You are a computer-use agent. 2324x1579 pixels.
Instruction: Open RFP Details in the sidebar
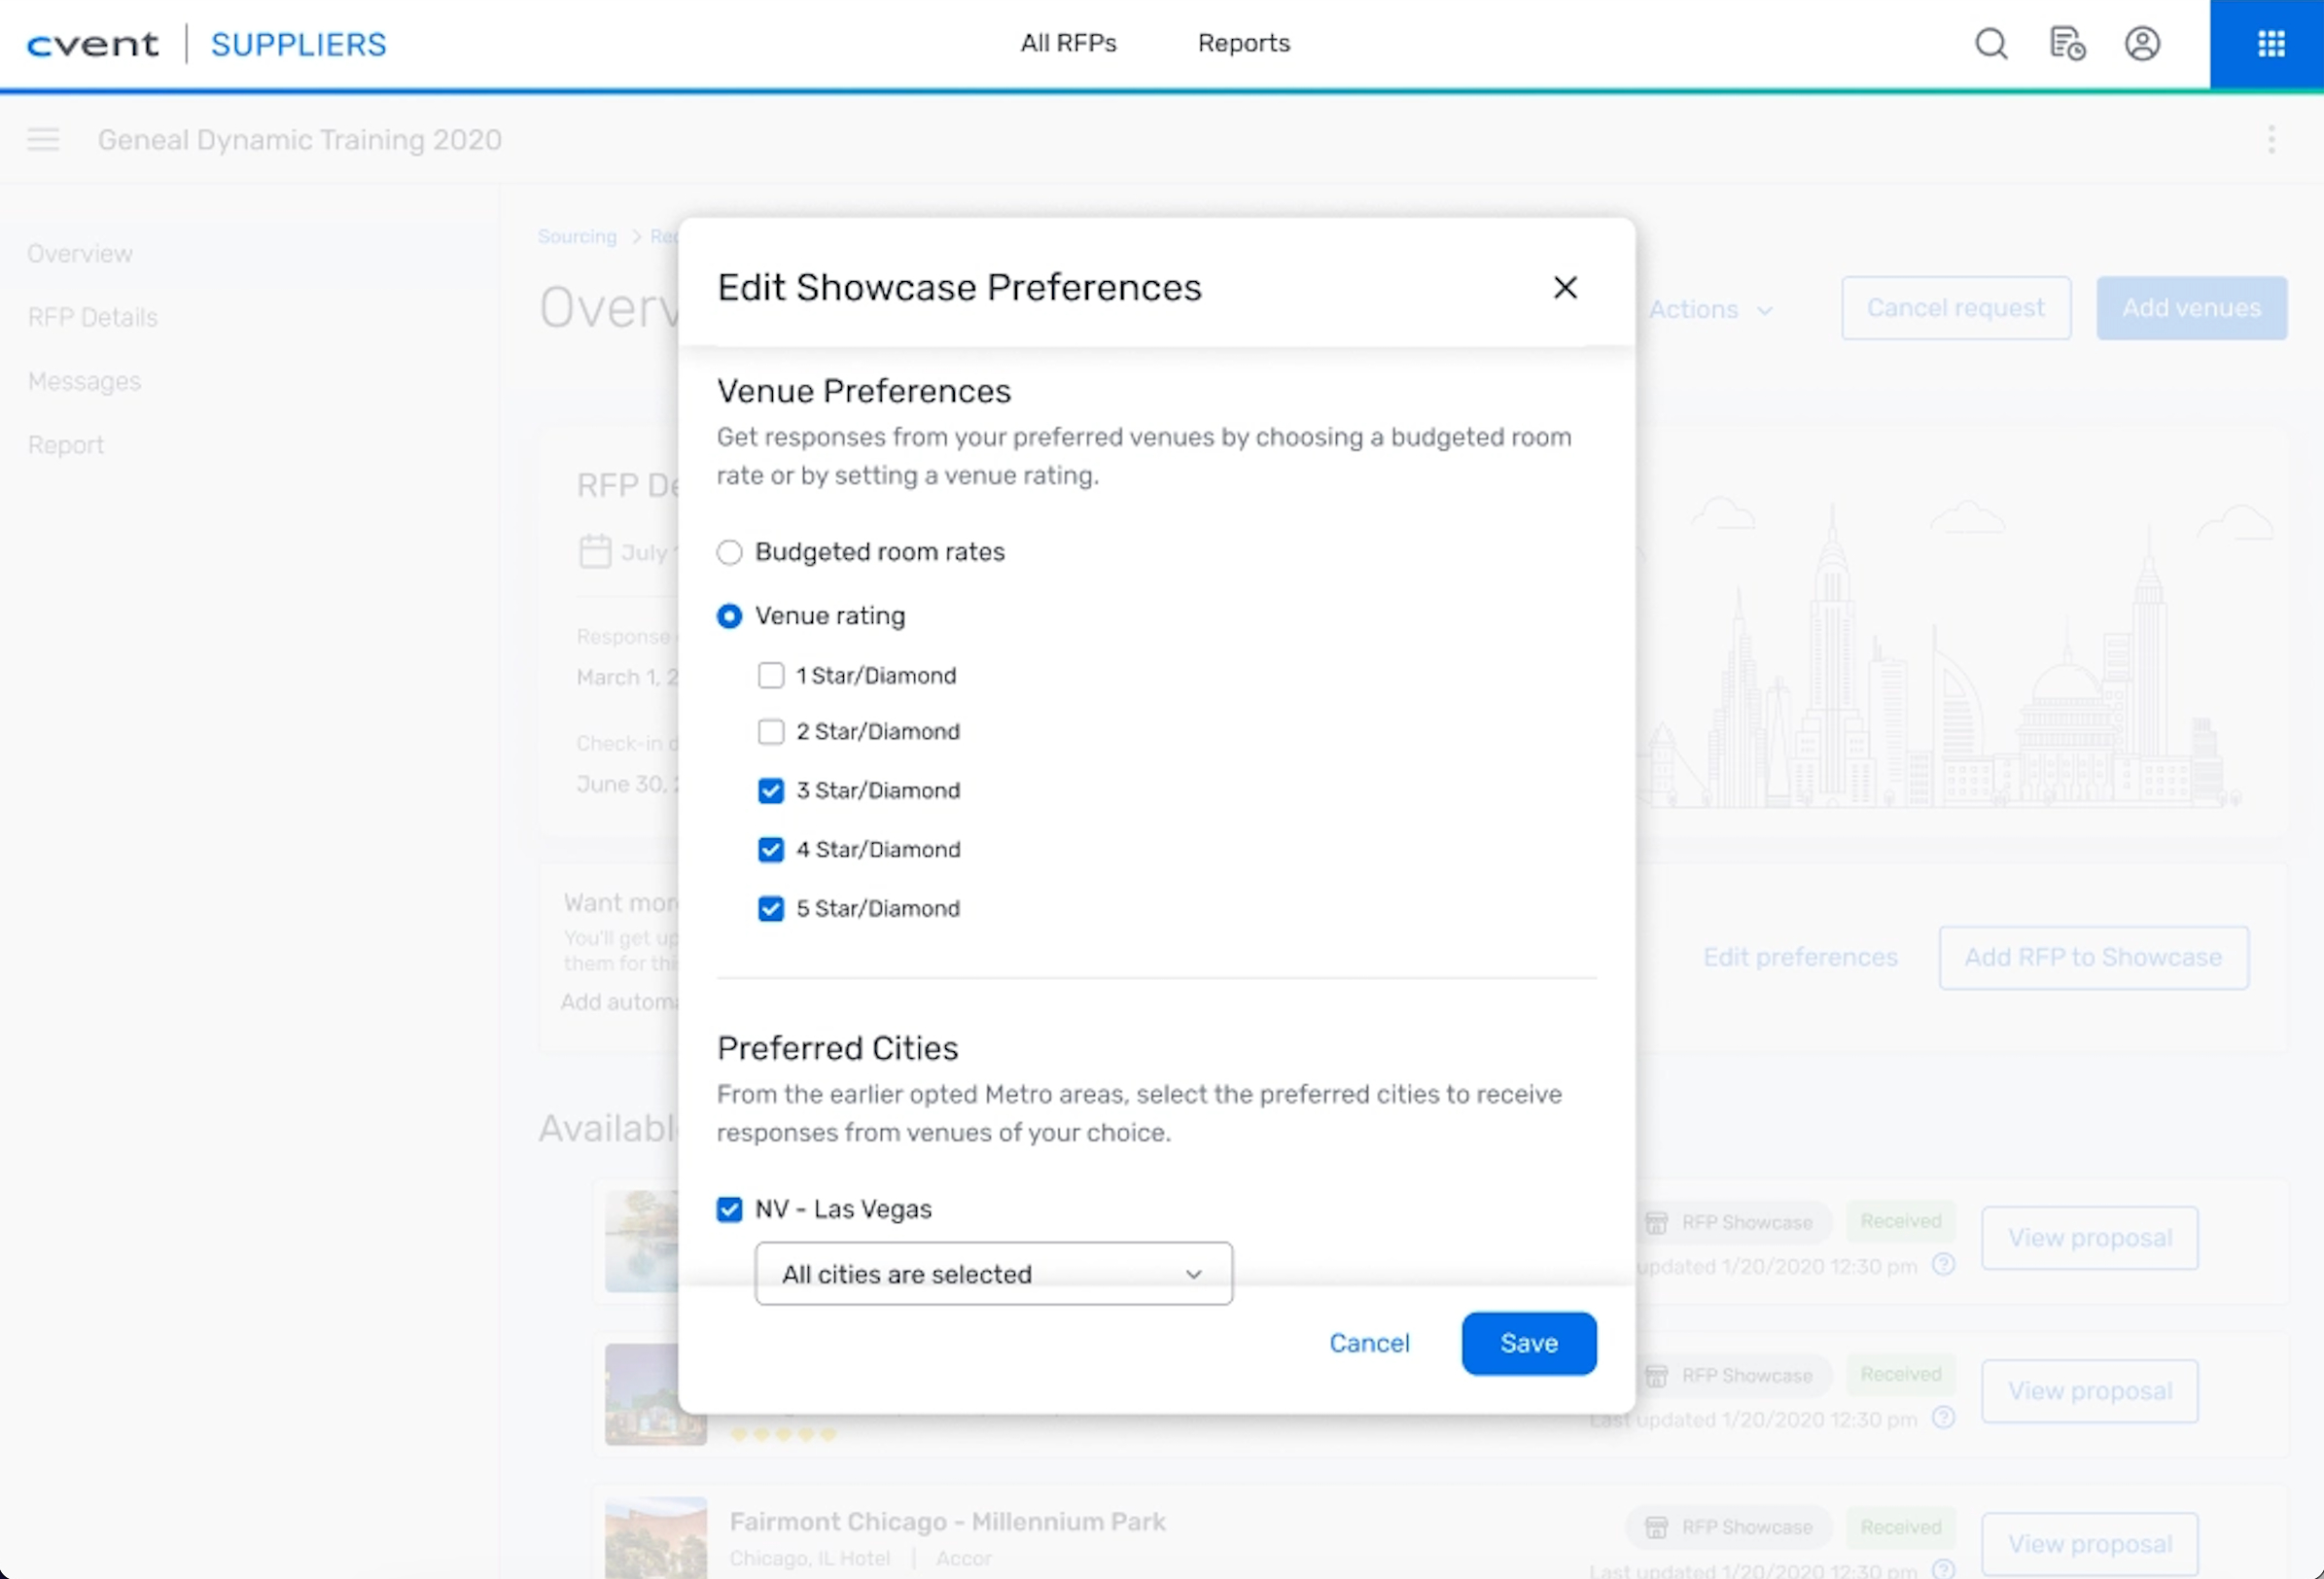[93, 318]
